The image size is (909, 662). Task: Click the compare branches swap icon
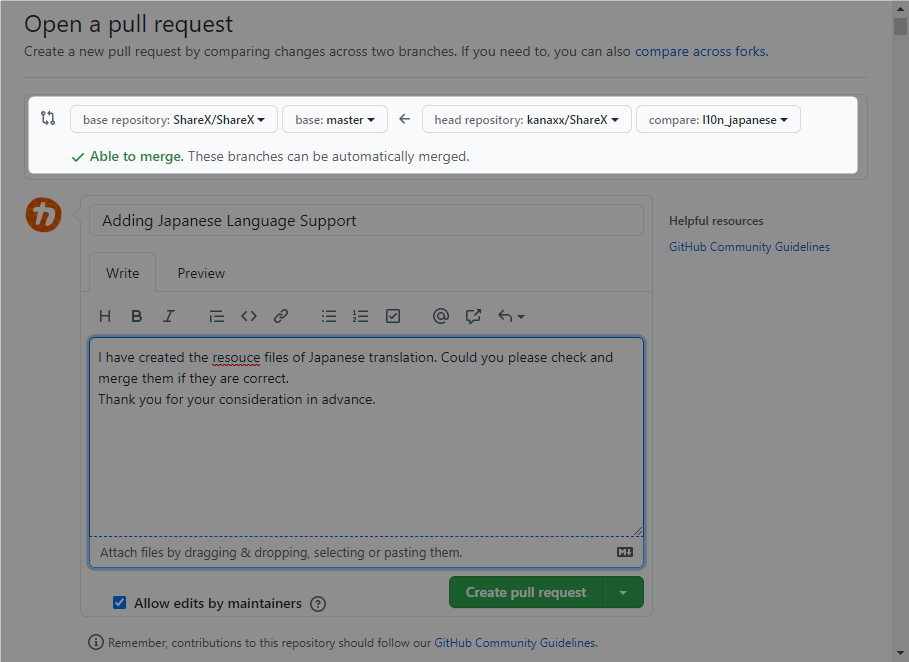48,119
